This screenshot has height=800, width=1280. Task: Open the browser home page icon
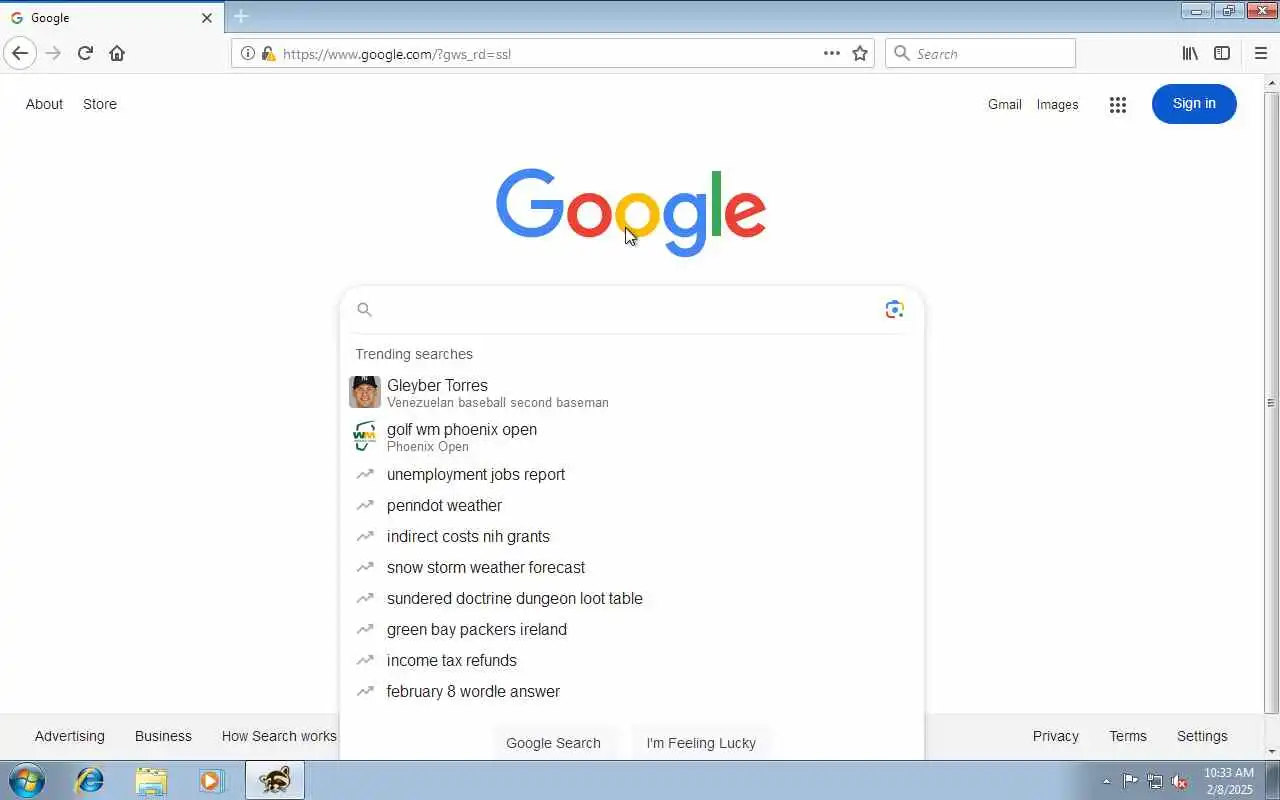pyautogui.click(x=117, y=53)
